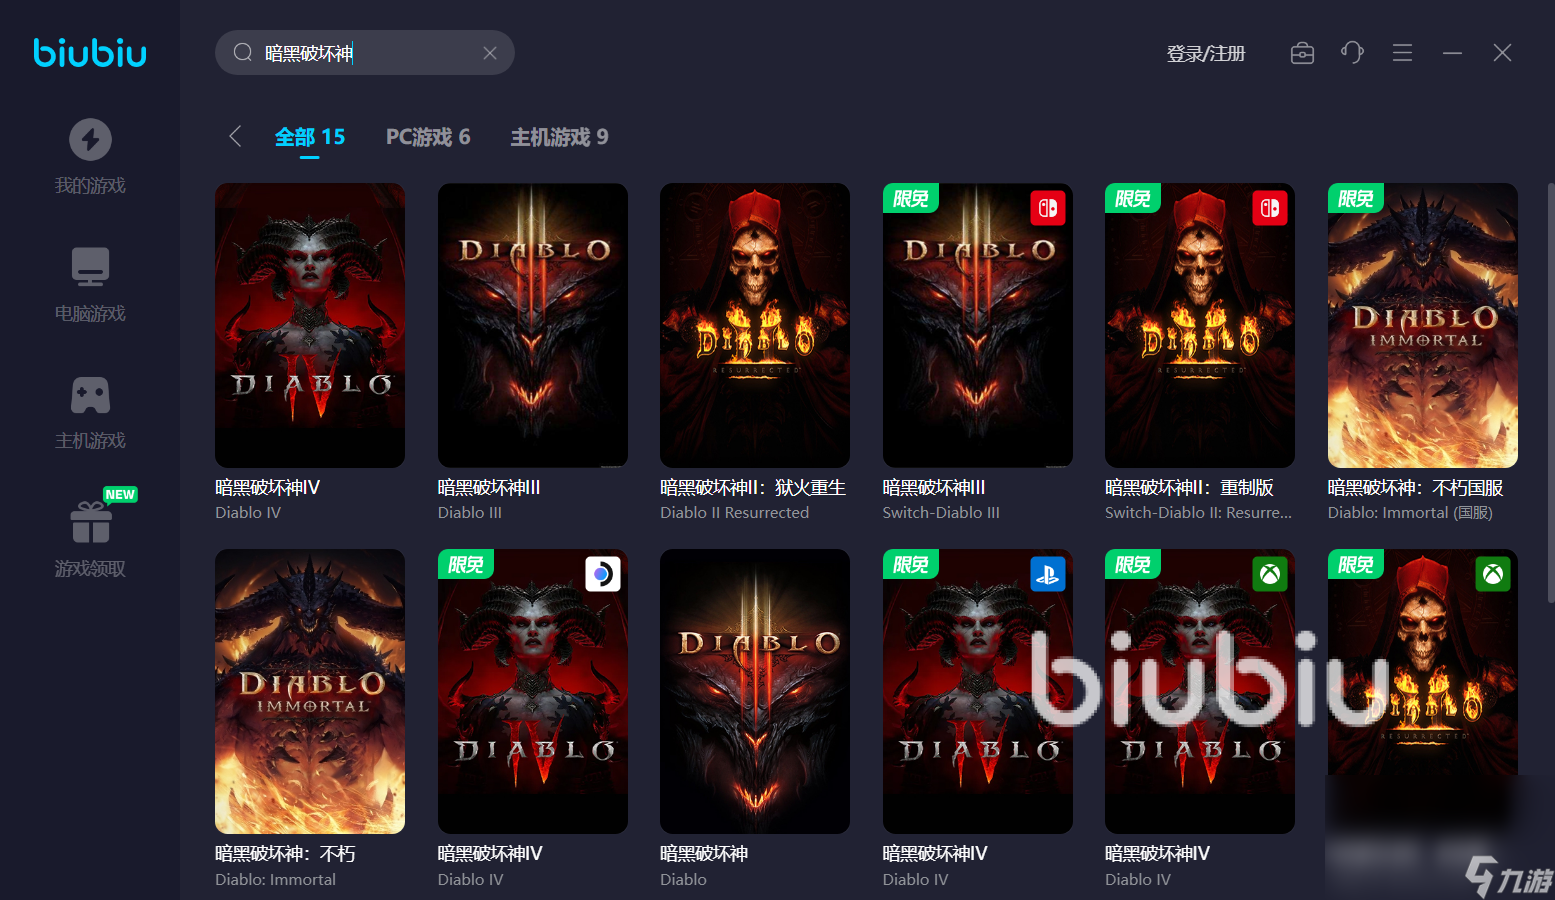This screenshot has width=1555, height=900.
Task: Open the game gift claim (游戏领取) icon
Action: [x=90, y=522]
